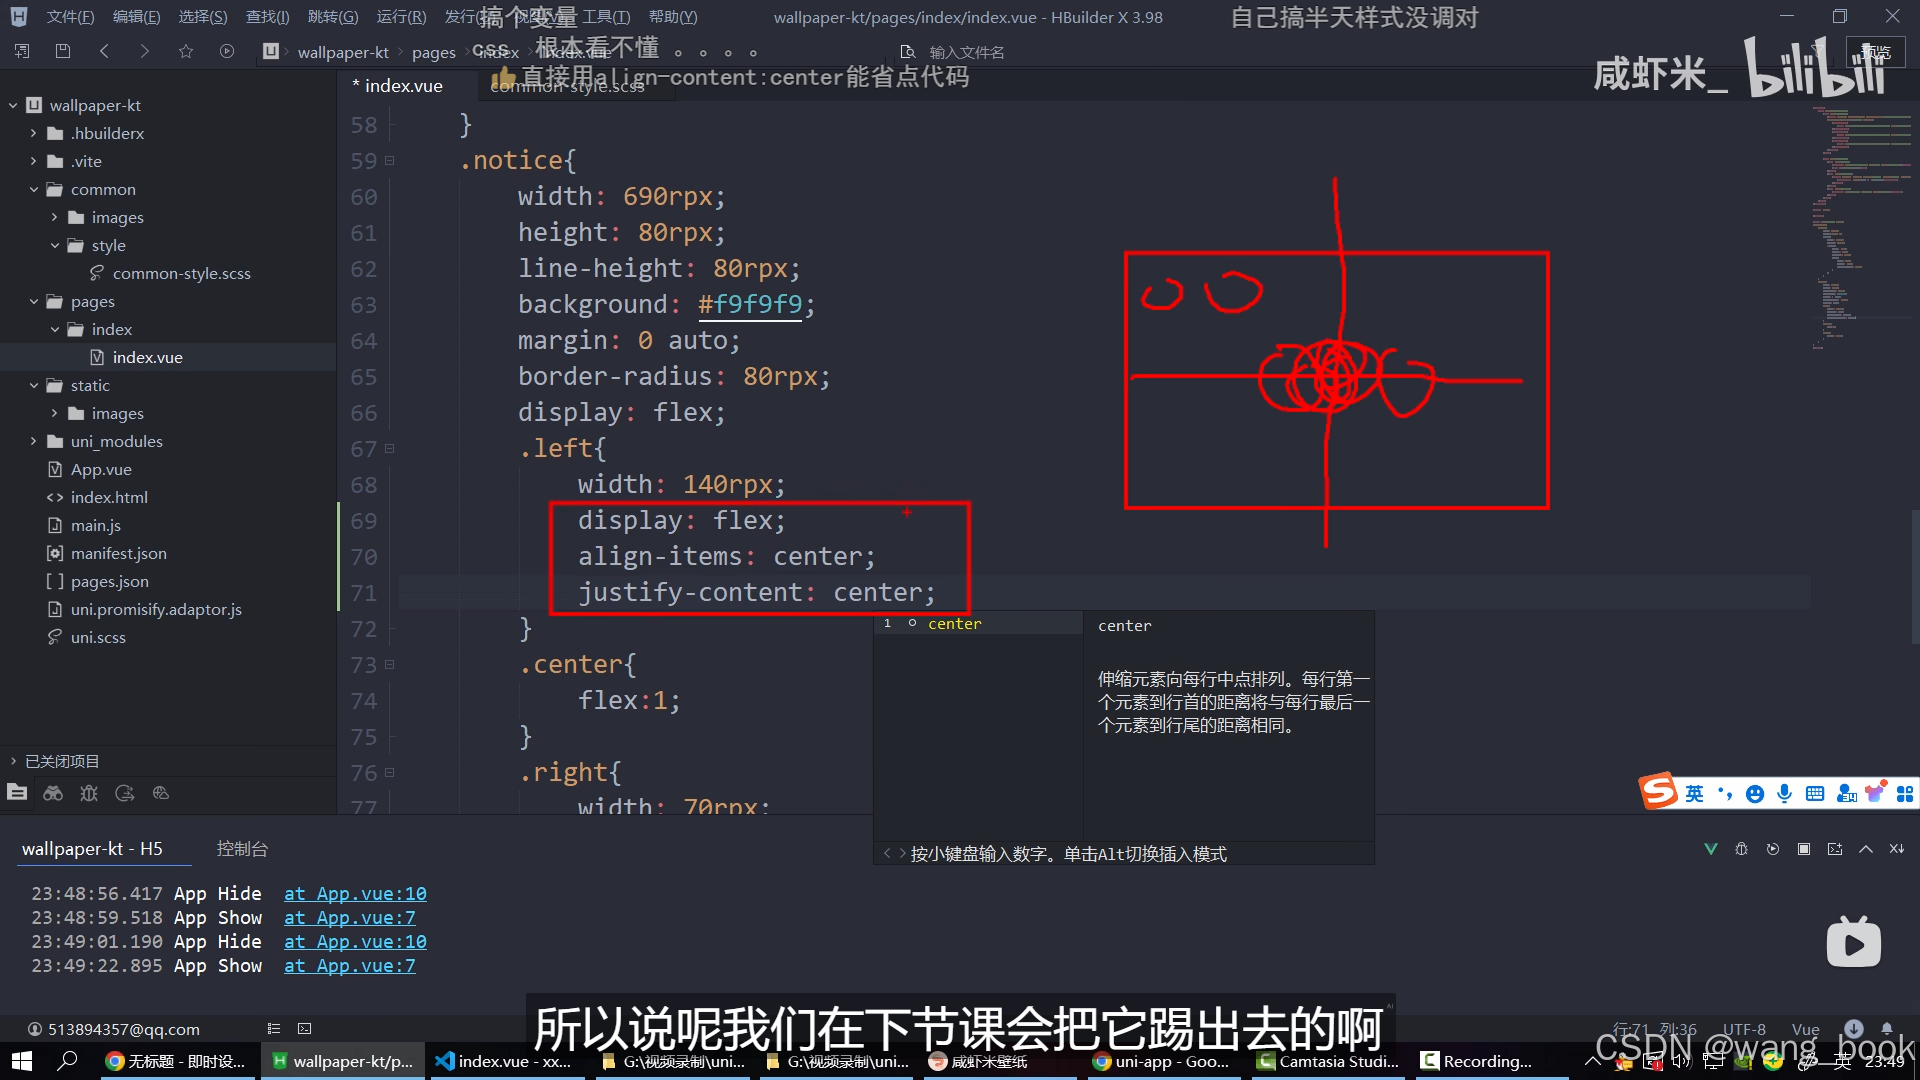
Task: Open the 文件(F) menu
Action: (x=70, y=17)
